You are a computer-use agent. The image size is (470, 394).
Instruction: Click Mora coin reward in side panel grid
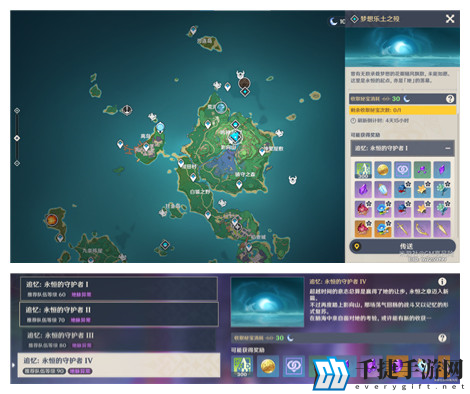pyautogui.click(x=382, y=170)
